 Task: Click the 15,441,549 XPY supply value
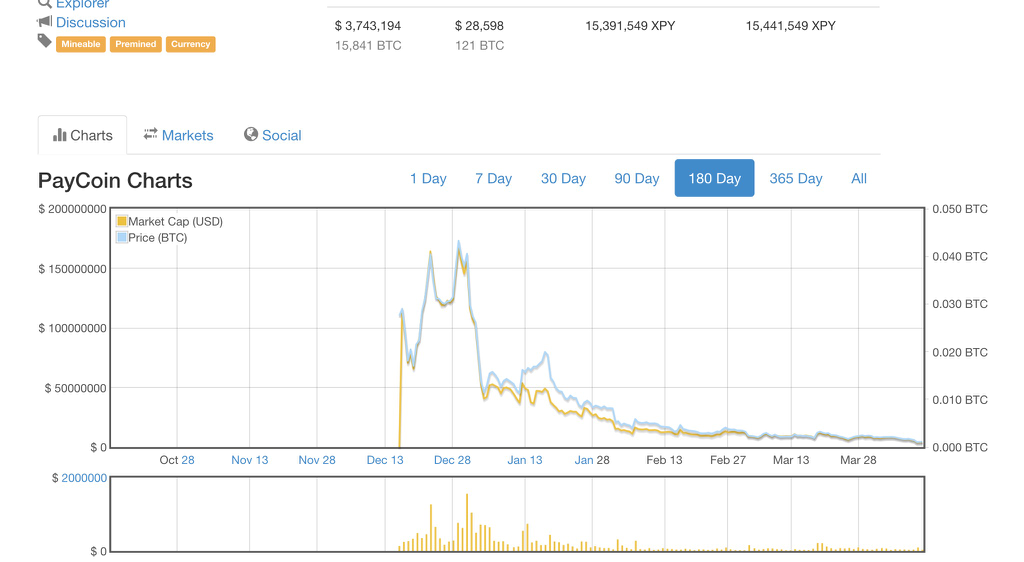click(791, 25)
